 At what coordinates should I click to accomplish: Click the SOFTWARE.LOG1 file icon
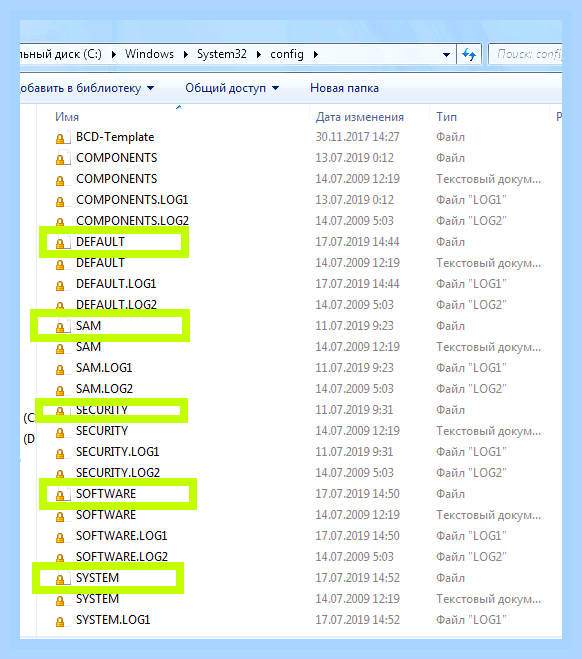[61, 537]
